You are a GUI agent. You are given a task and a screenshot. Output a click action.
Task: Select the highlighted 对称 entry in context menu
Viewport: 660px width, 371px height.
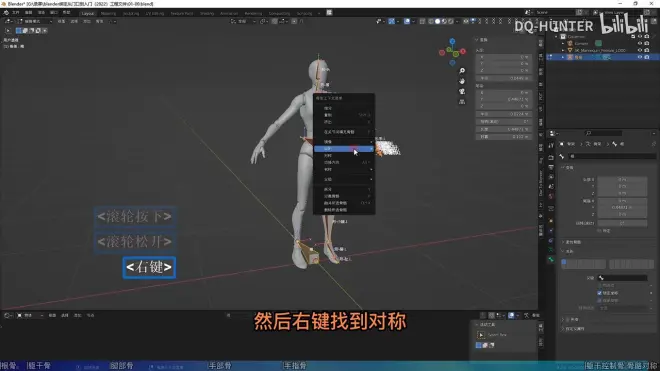(344, 149)
